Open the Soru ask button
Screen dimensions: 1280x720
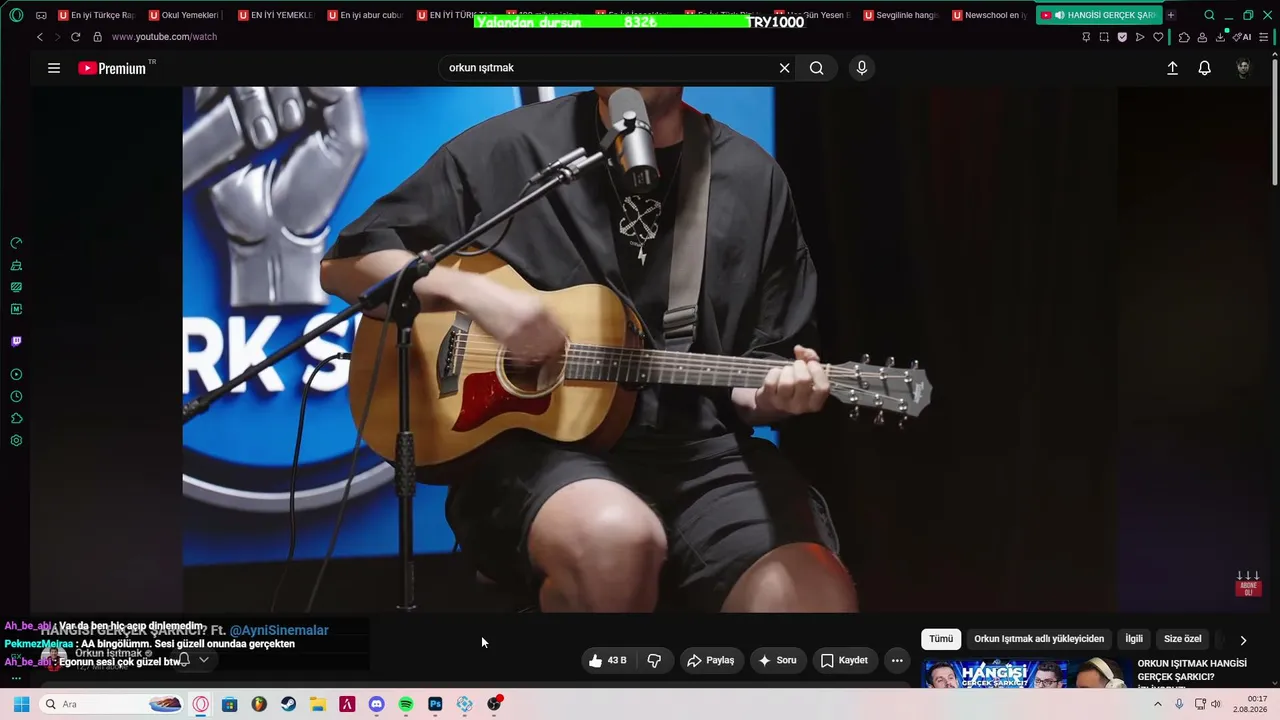click(778, 660)
